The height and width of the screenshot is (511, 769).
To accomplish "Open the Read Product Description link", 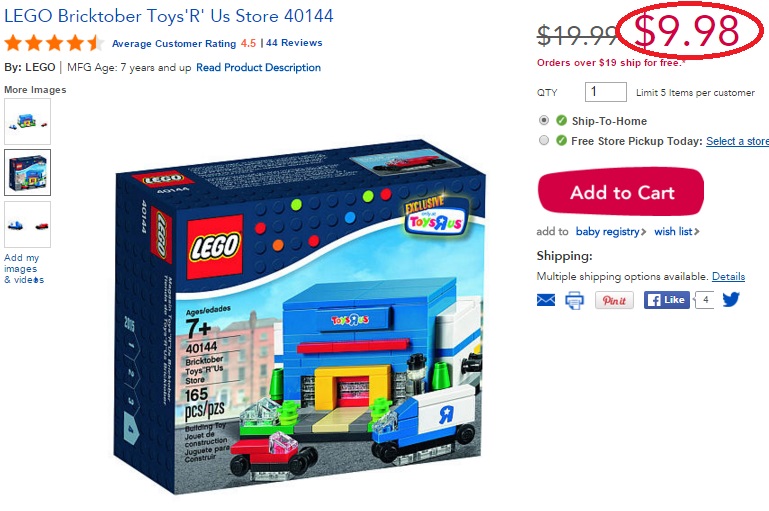I will pos(258,67).
